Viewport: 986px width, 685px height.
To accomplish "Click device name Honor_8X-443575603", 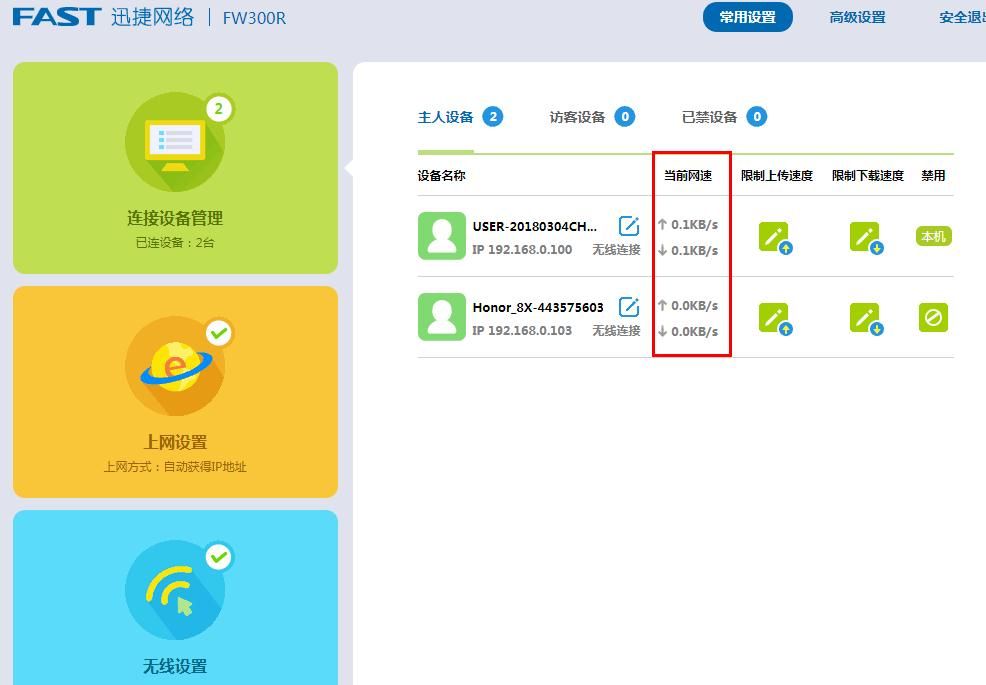I will click(x=538, y=308).
